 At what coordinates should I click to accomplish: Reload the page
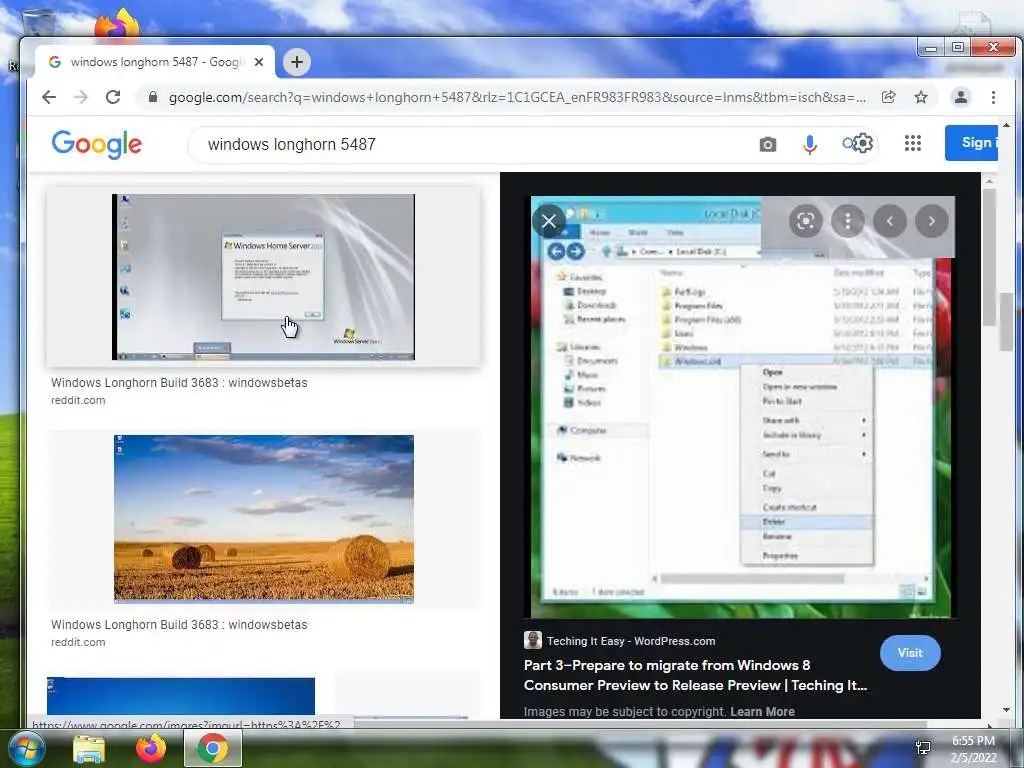click(113, 97)
